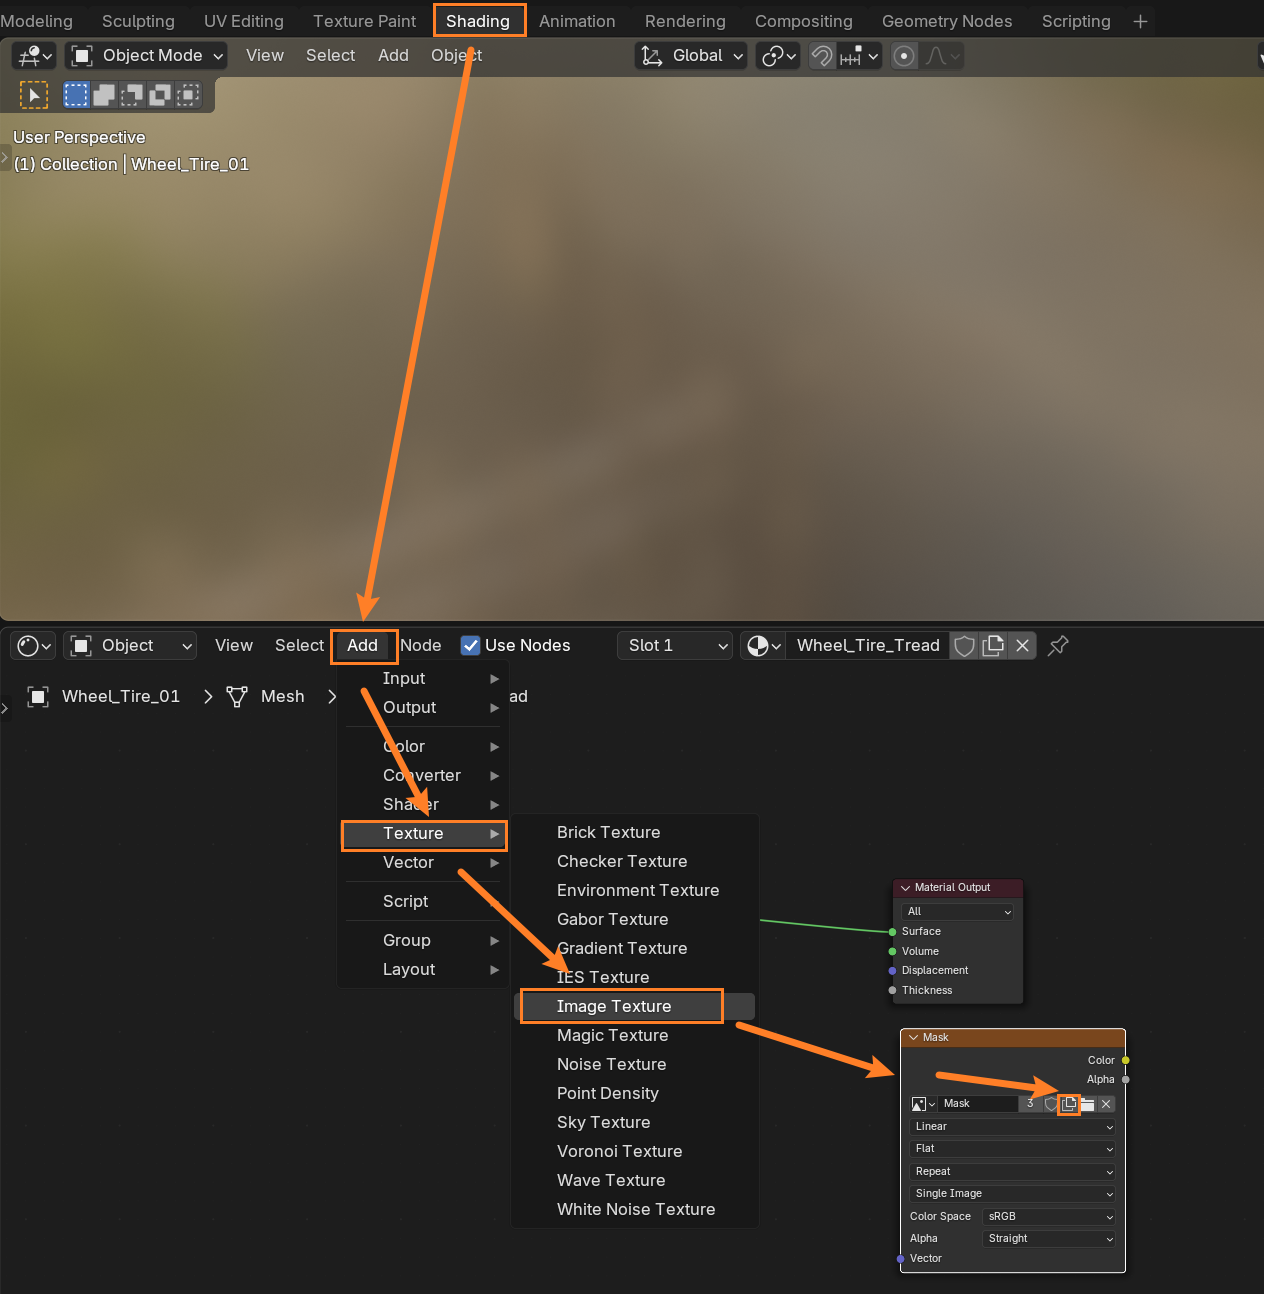Select the tweak select tool arrow icon

[x=34, y=95]
